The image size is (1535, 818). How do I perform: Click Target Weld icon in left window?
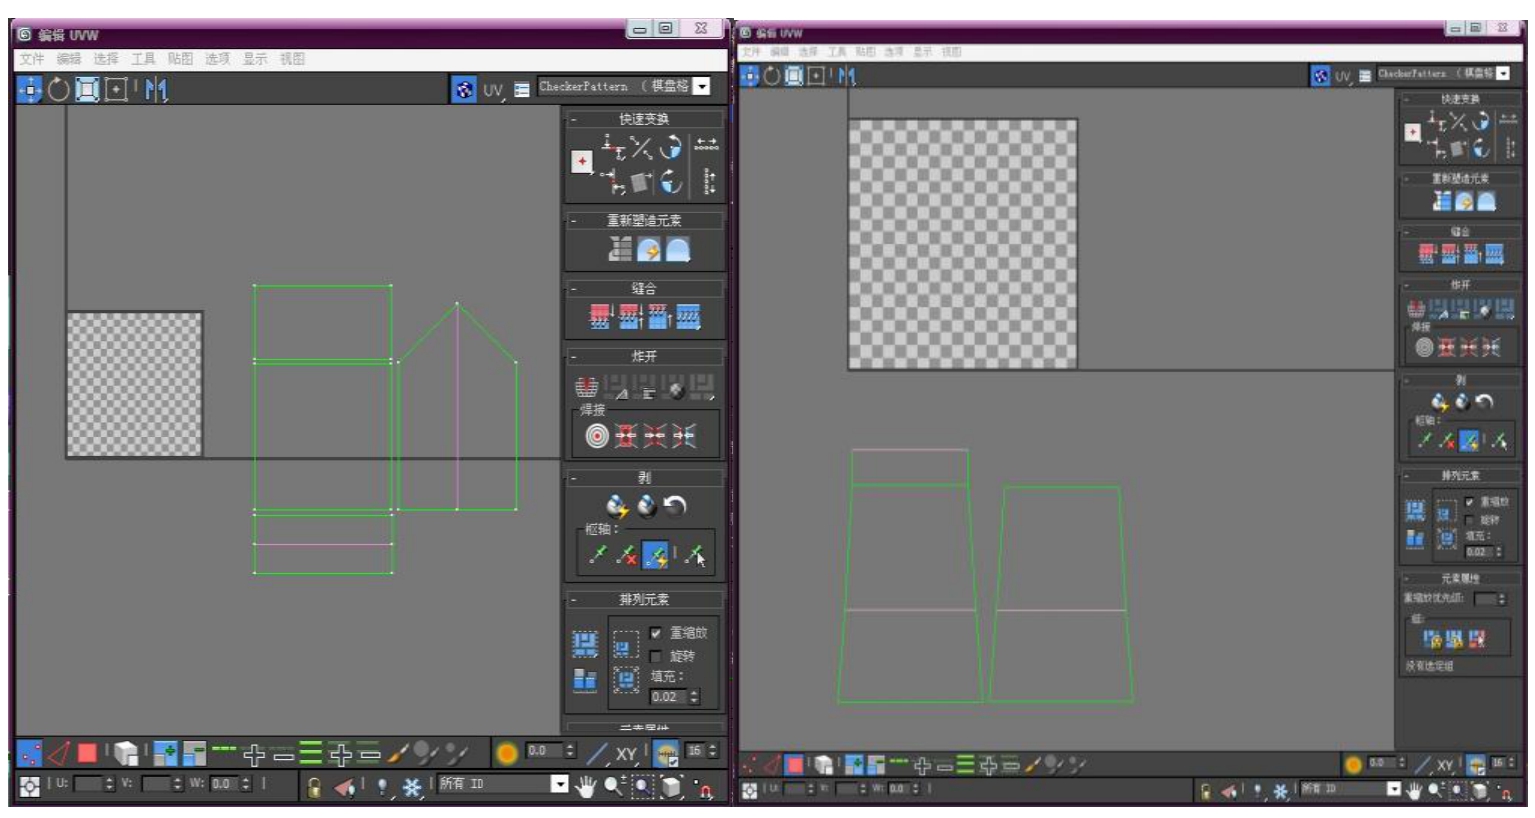[x=597, y=436]
